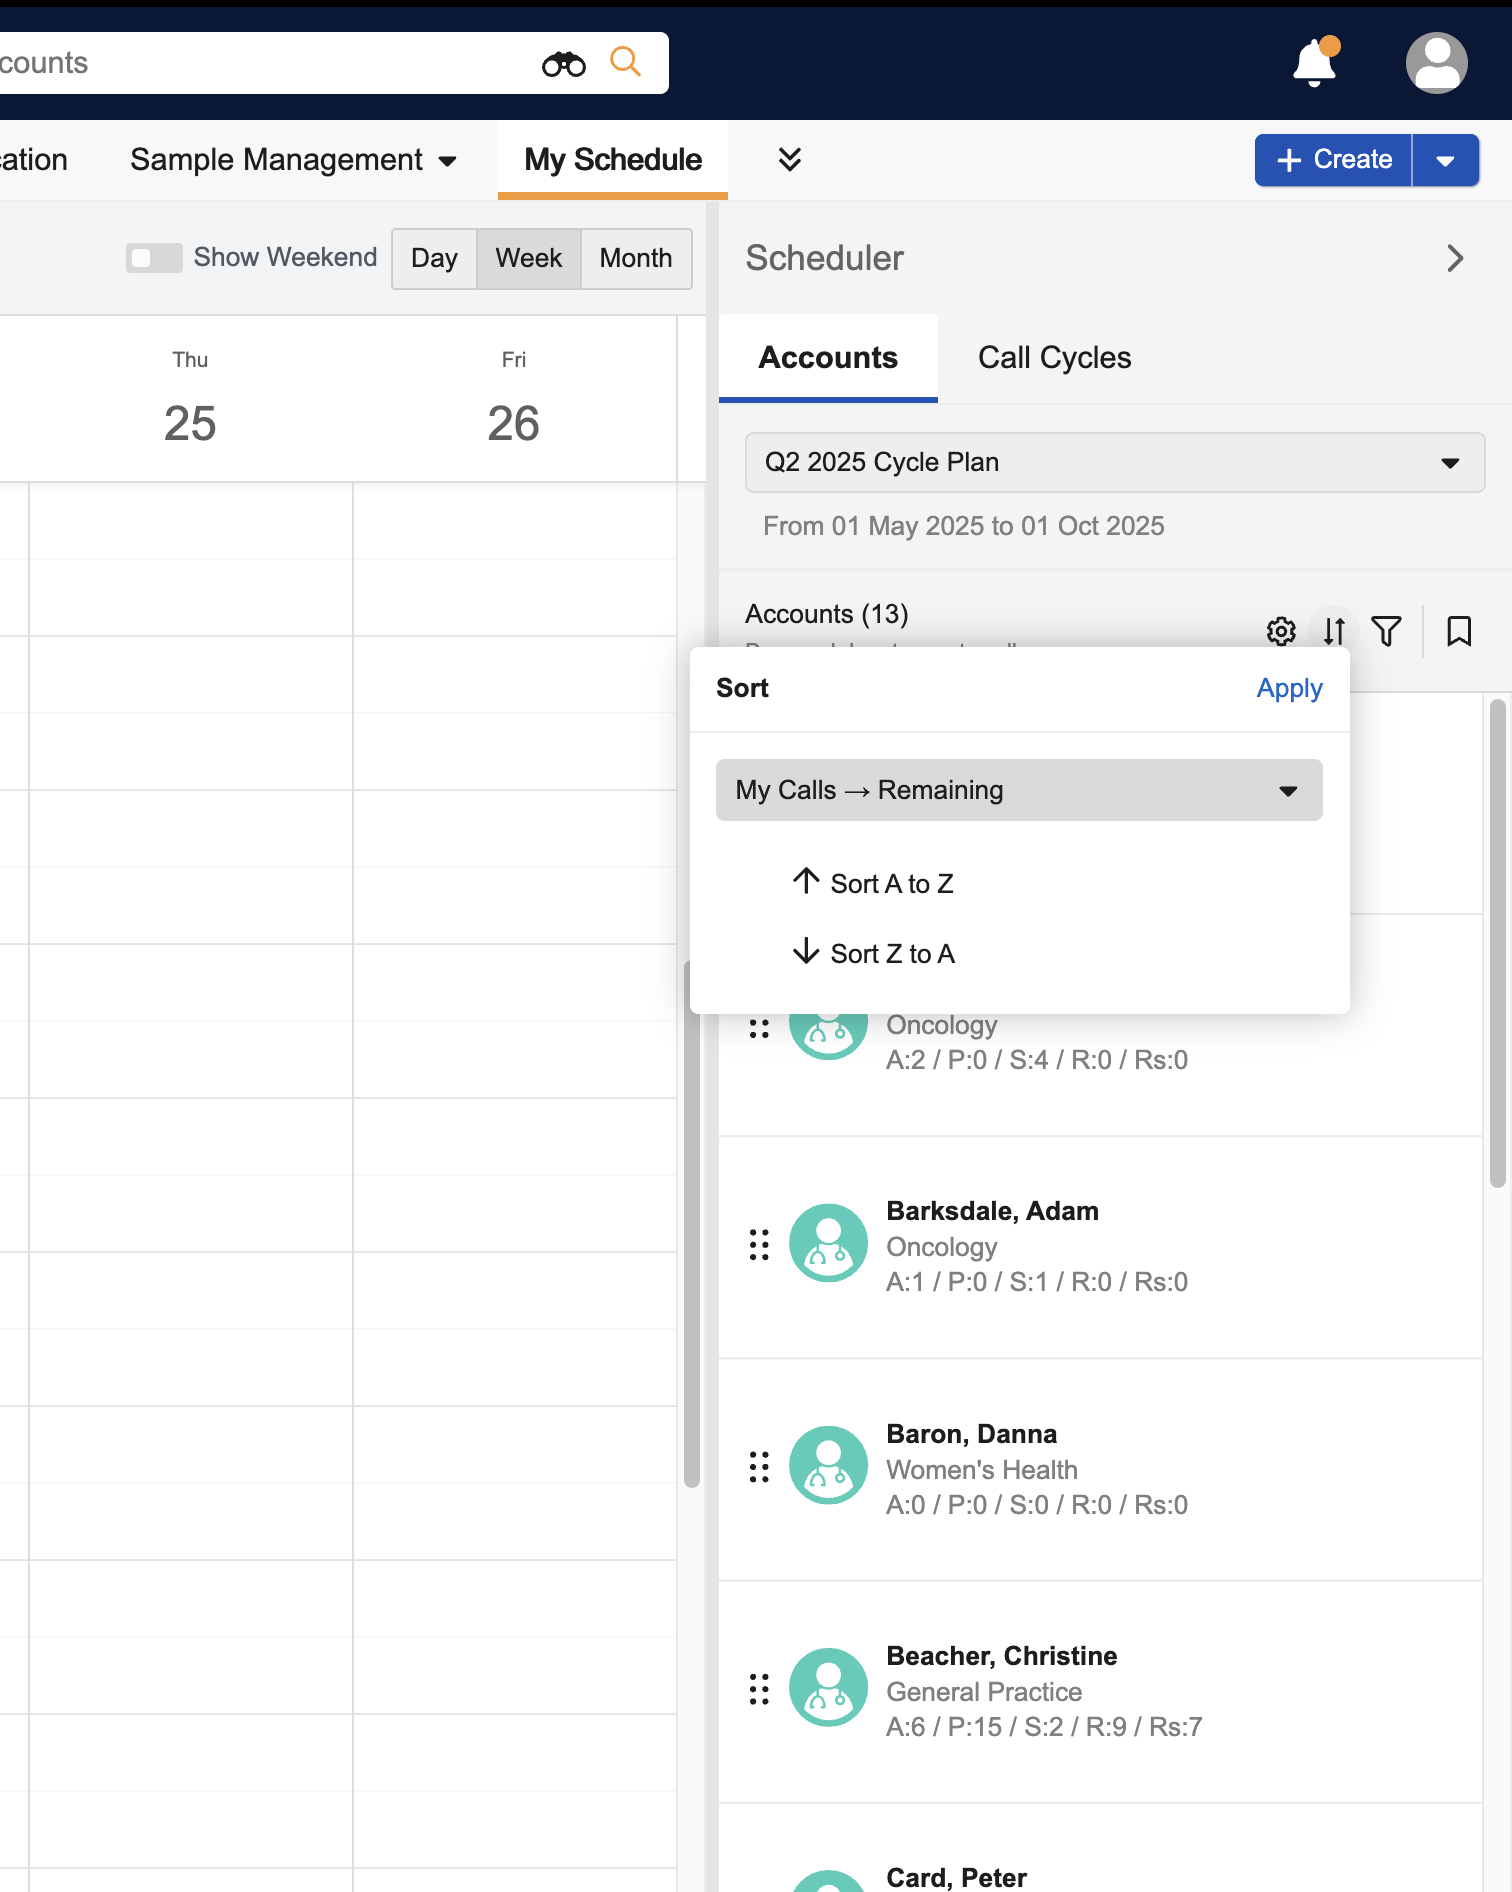
Task: Click the binoculars advanced search icon
Action: (564, 64)
